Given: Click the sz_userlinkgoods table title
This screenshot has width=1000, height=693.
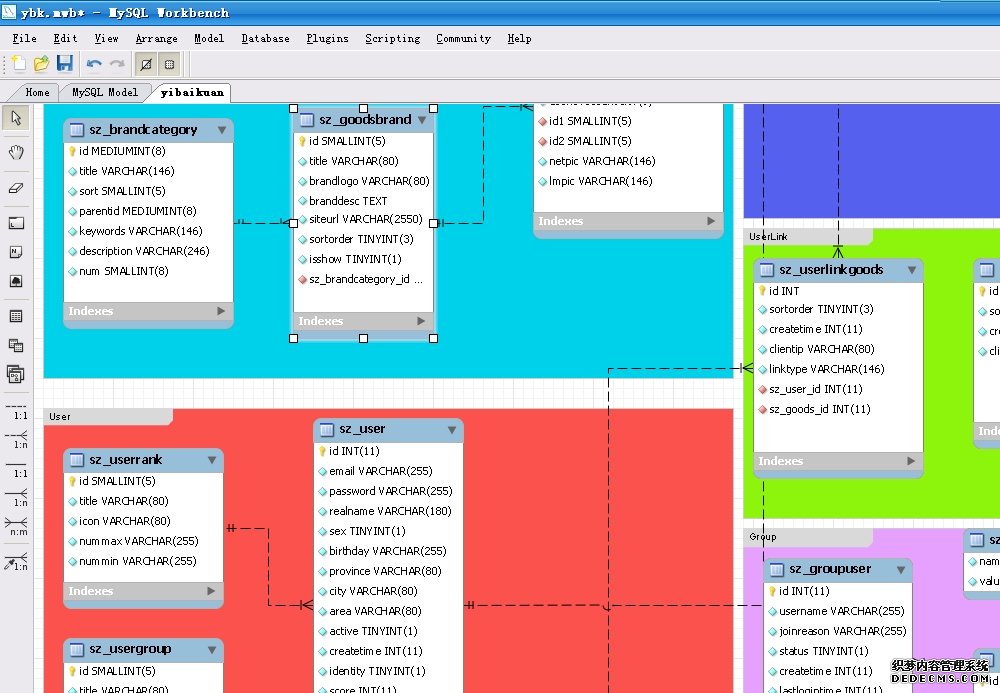Looking at the screenshot, I should [x=831, y=270].
